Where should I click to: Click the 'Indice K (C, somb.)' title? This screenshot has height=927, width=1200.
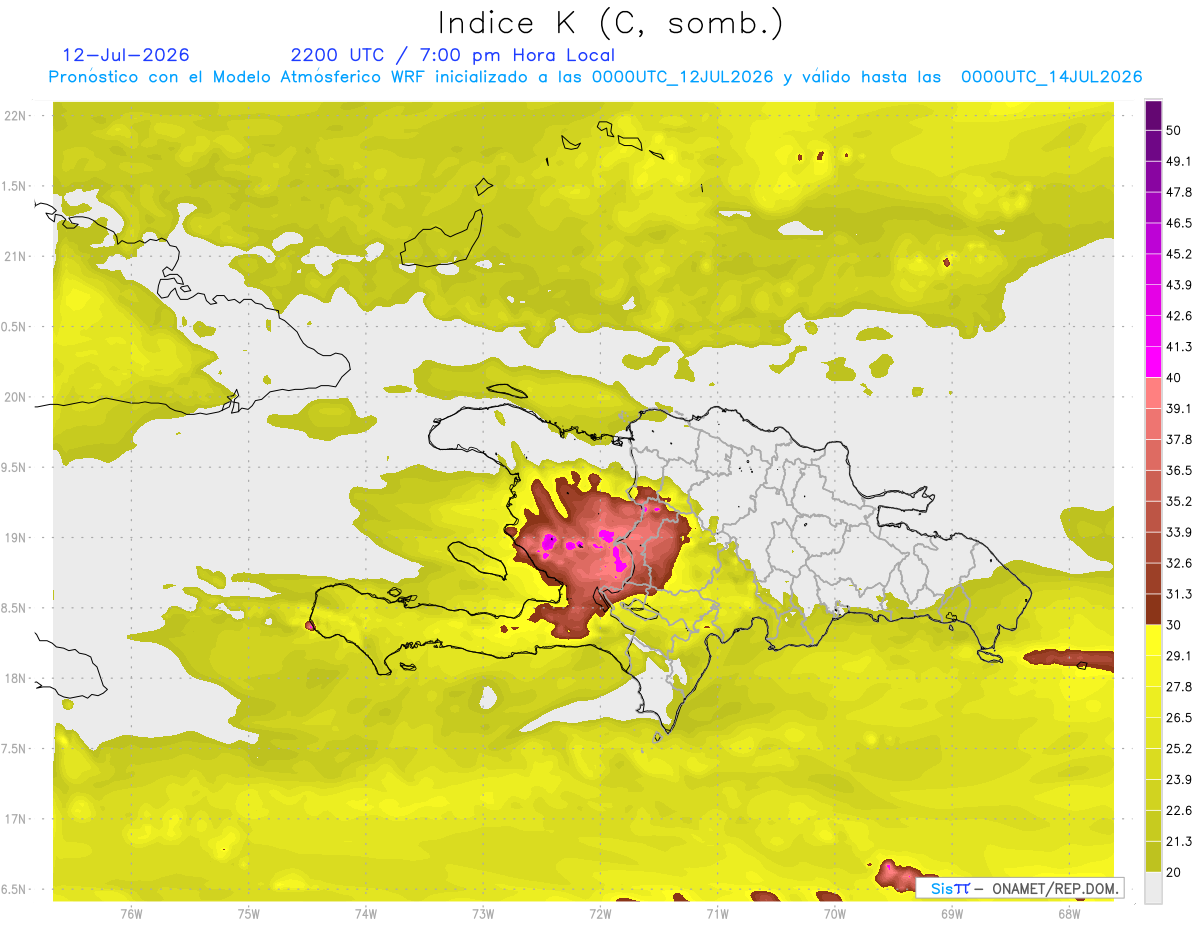coord(611,22)
